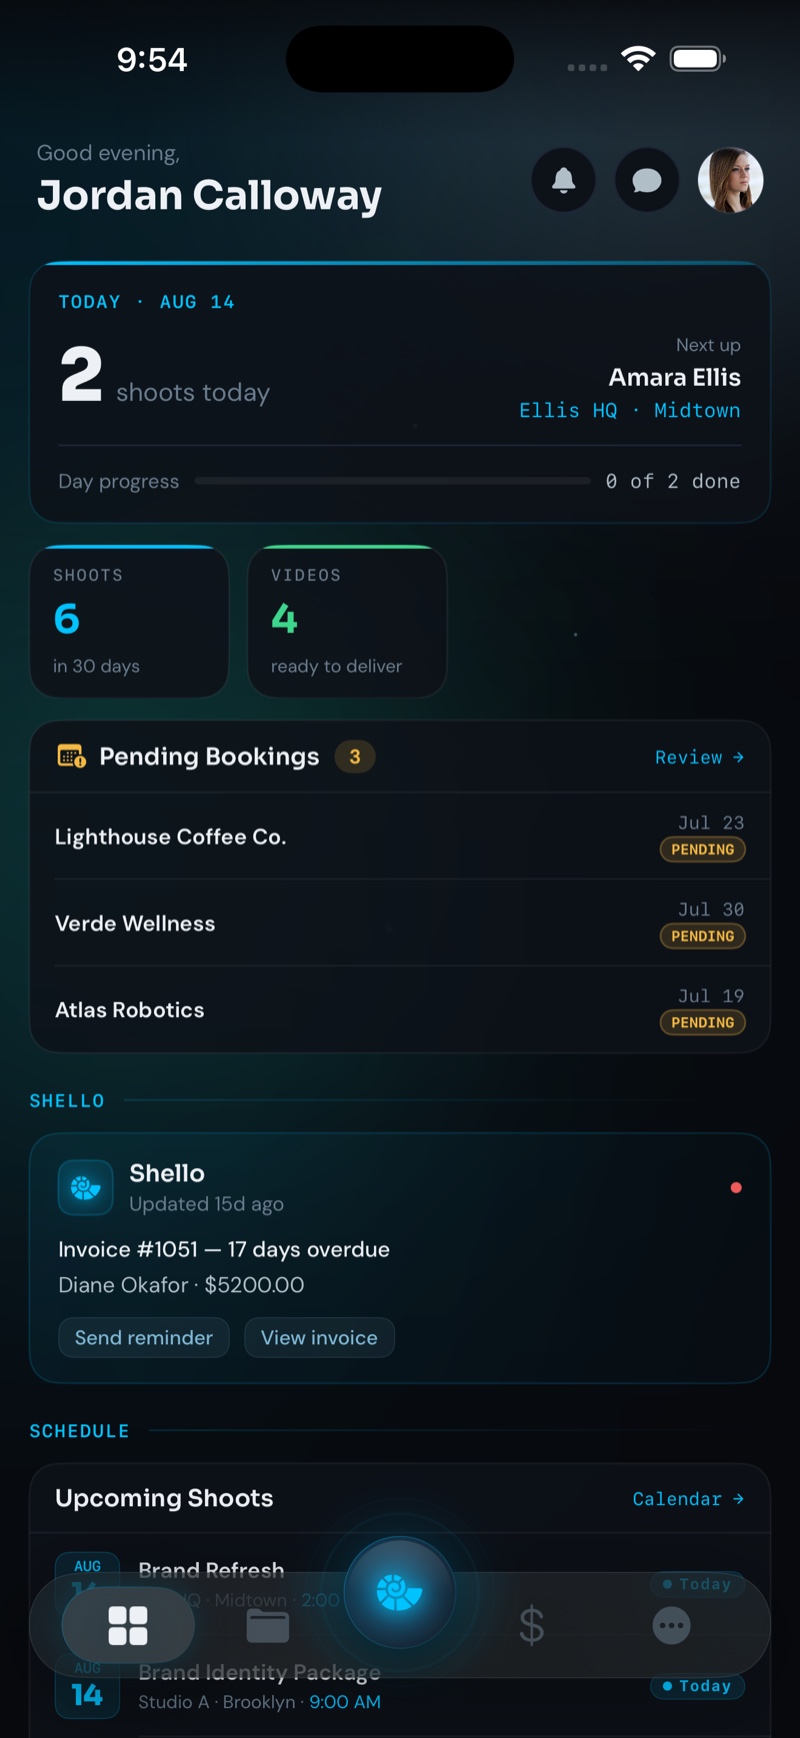Open the folder tab in bottom bar
The image size is (800, 1738).
[x=268, y=1626]
